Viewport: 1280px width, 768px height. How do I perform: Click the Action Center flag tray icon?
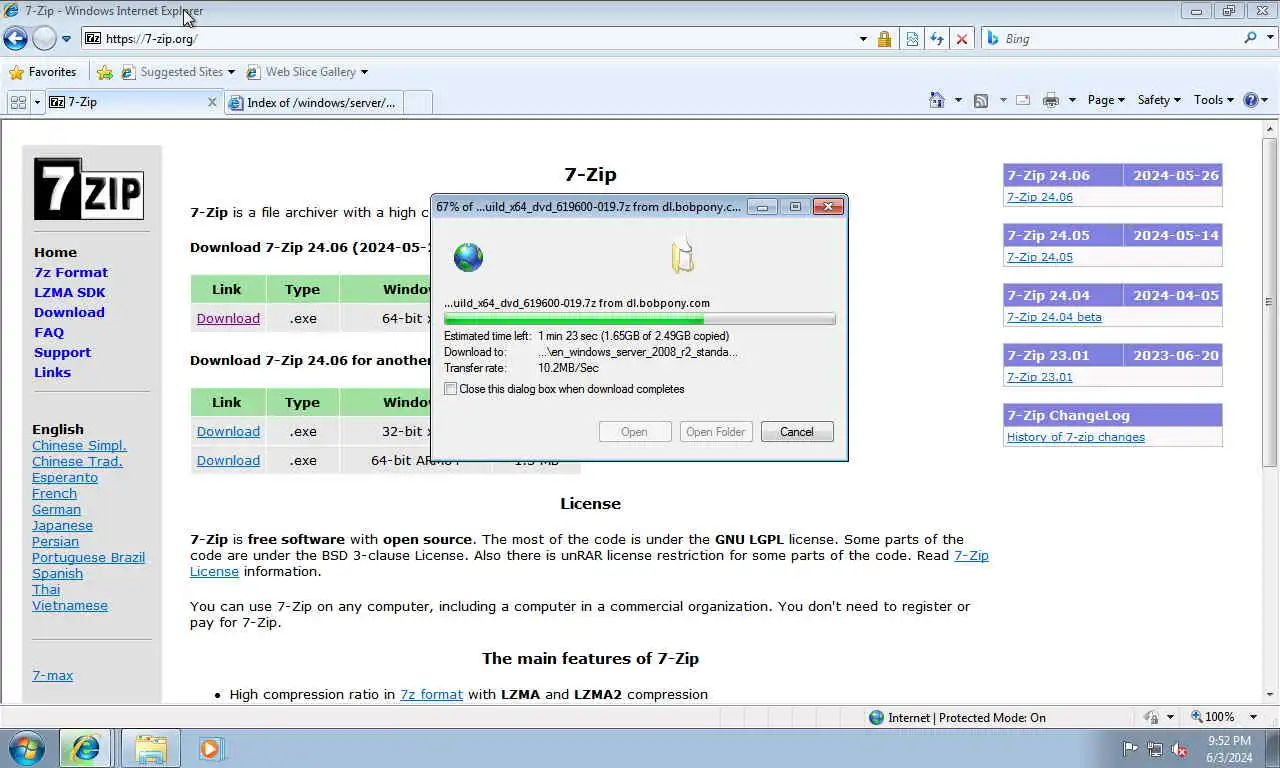pyautogui.click(x=1131, y=749)
